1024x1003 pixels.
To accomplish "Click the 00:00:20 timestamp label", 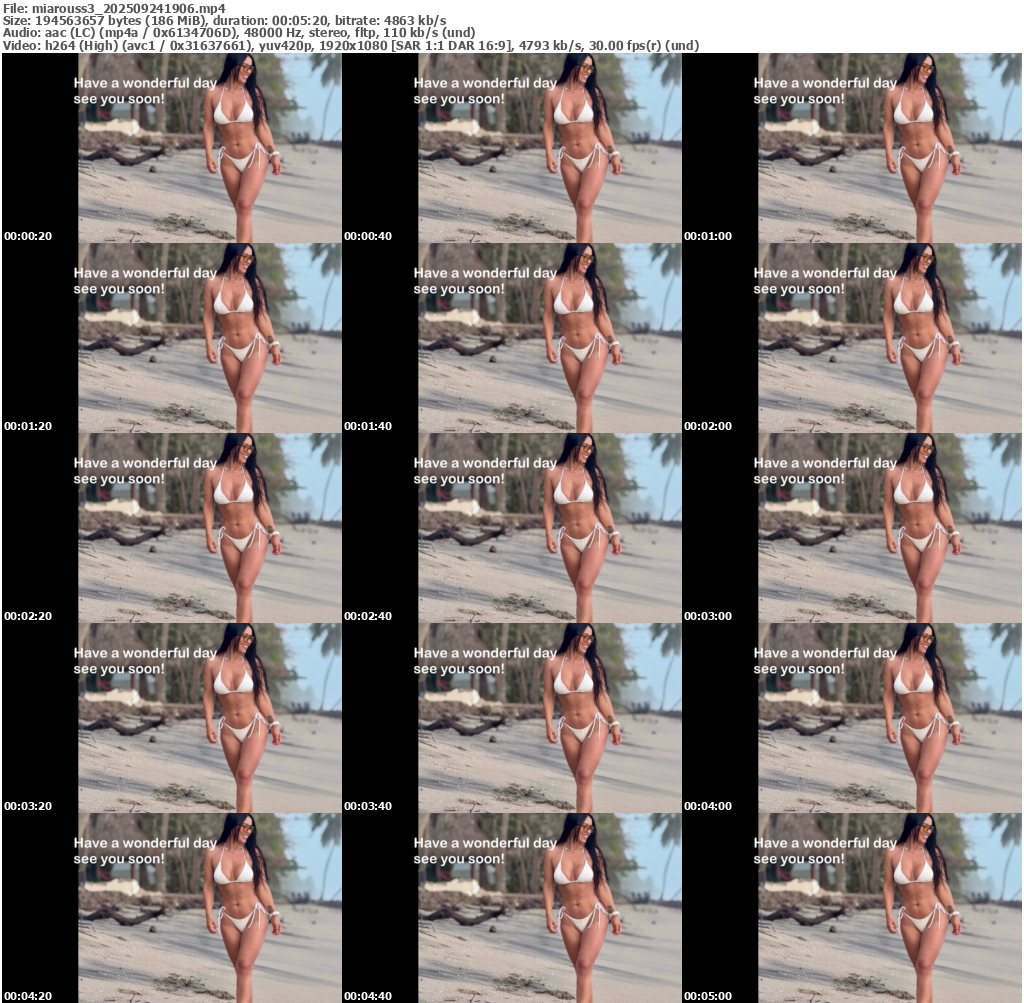I will (28, 236).
